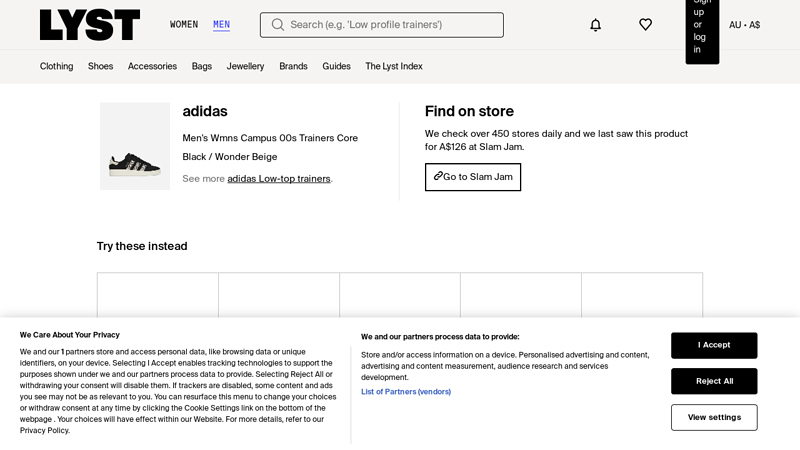800x450 pixels.
Task: Click Sign up or log in button
Action: 702,32
